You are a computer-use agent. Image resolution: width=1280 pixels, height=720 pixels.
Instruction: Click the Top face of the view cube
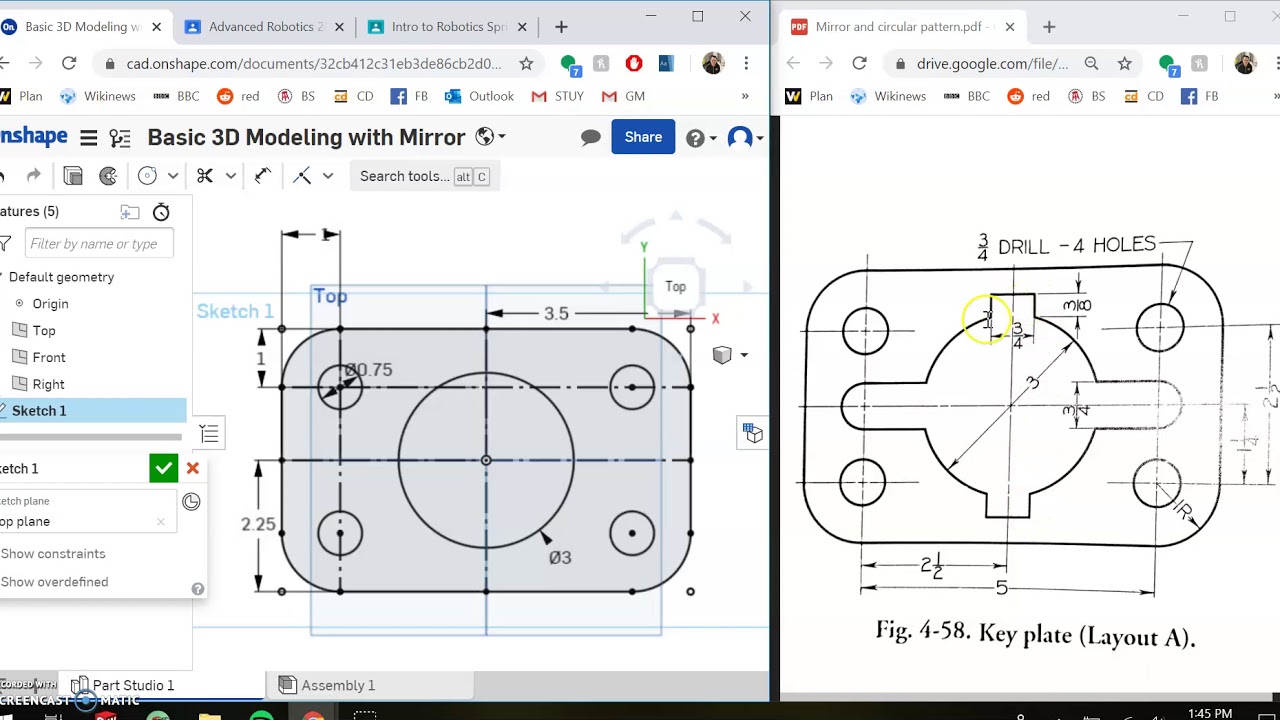click(x=676, y=286)
